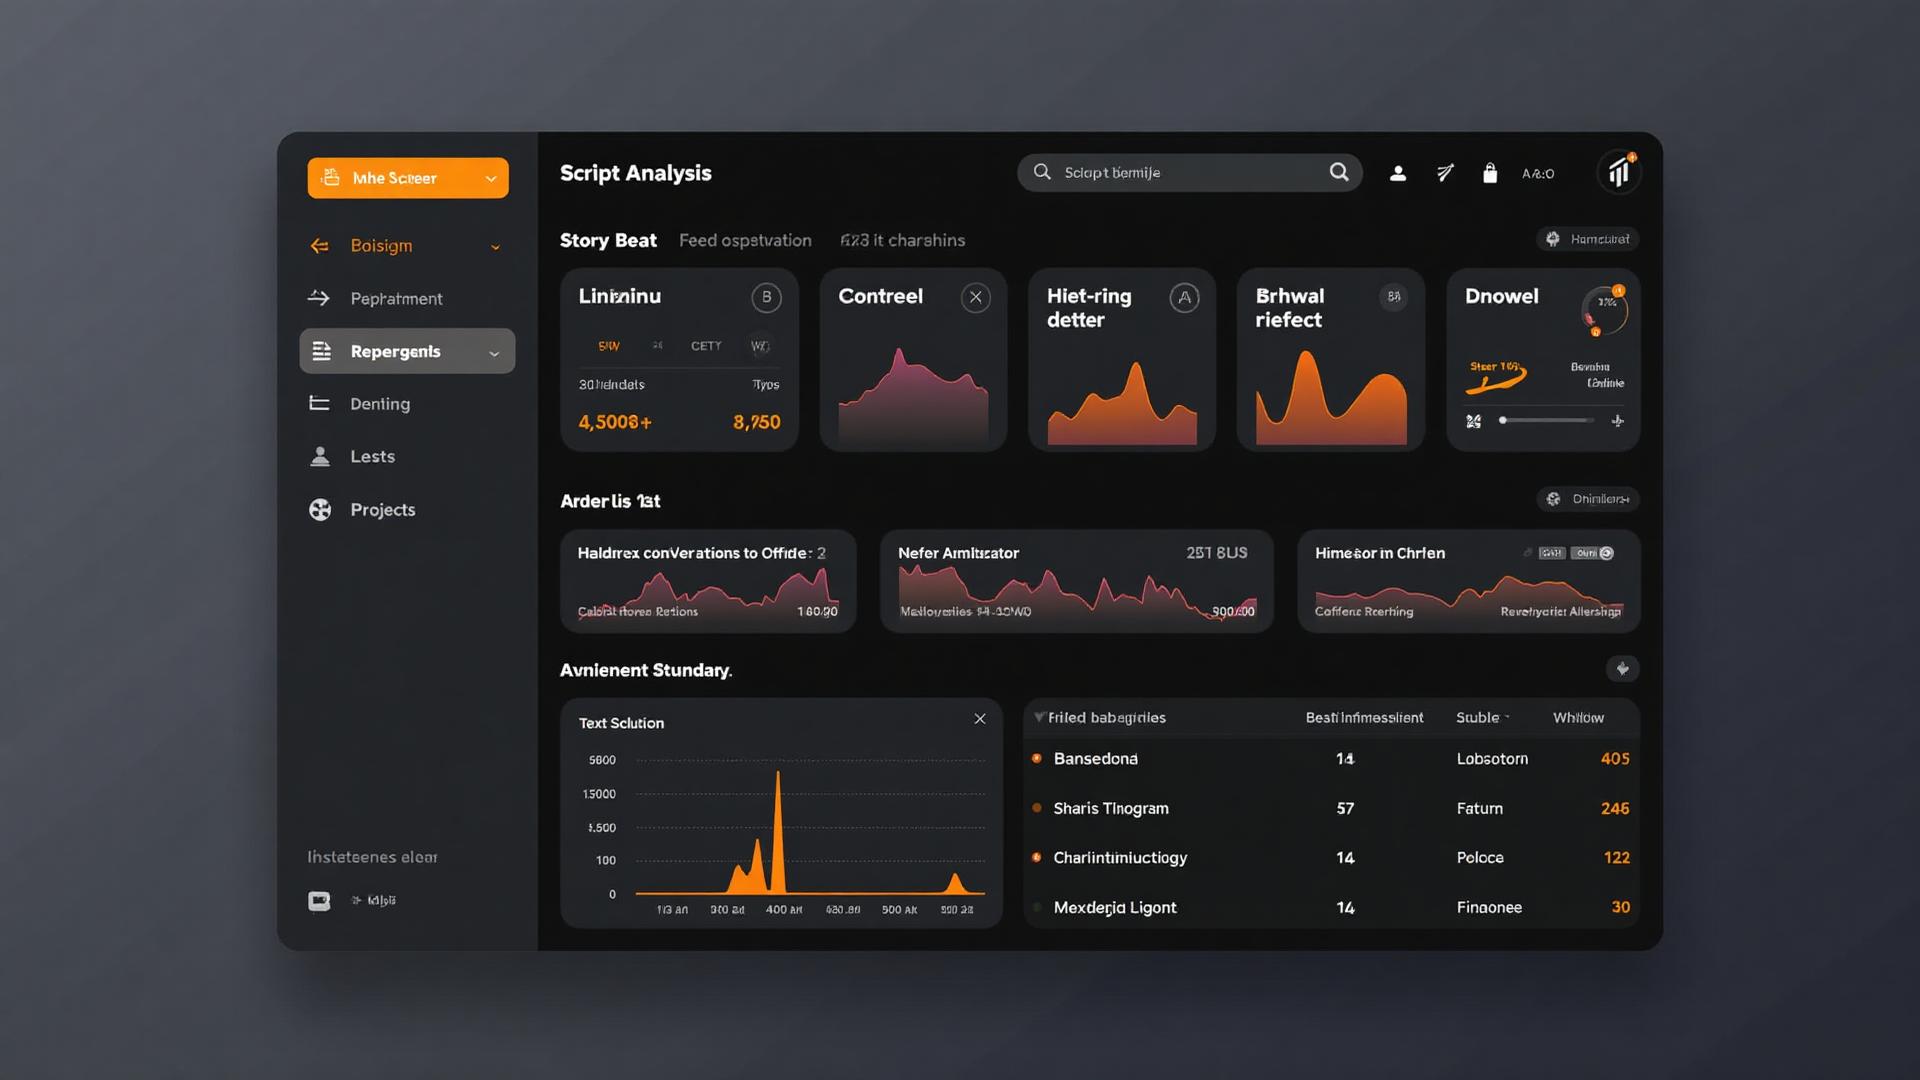Open the bar chart logo icon top right
Viewport: 1920px width, 1080px height.
coord(1618,173)
